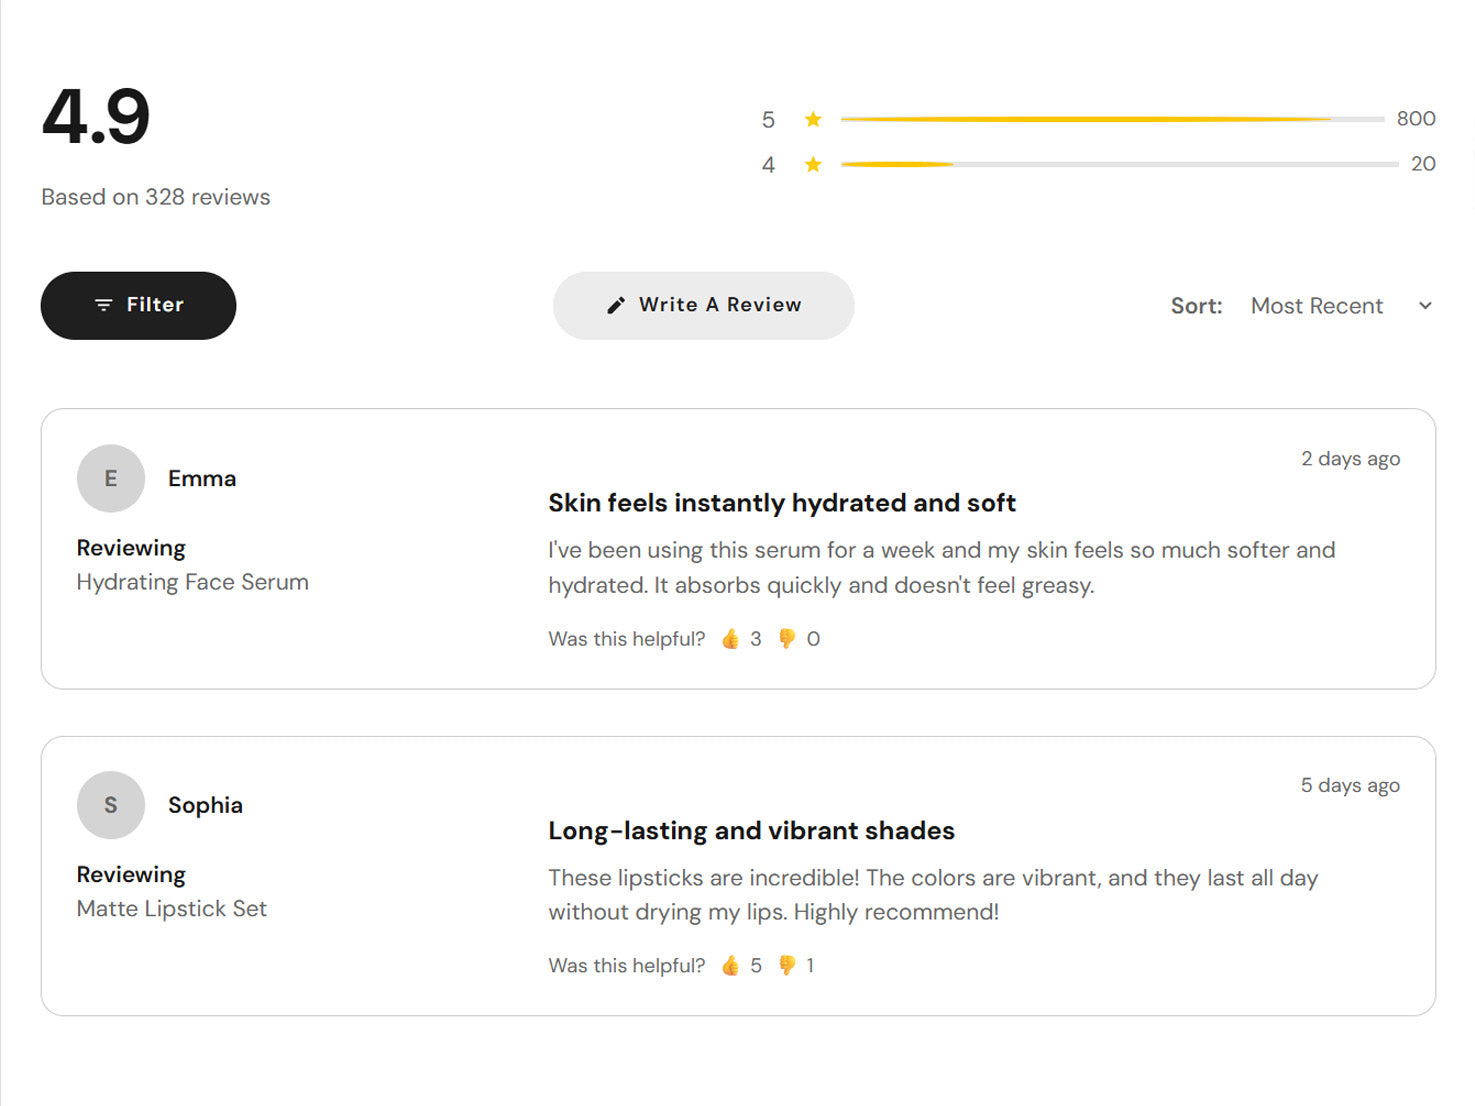The image size is (1475, 1106).
Task: Open the Filter reviews button
Action: pyautogui.click(x=138, y=305)
